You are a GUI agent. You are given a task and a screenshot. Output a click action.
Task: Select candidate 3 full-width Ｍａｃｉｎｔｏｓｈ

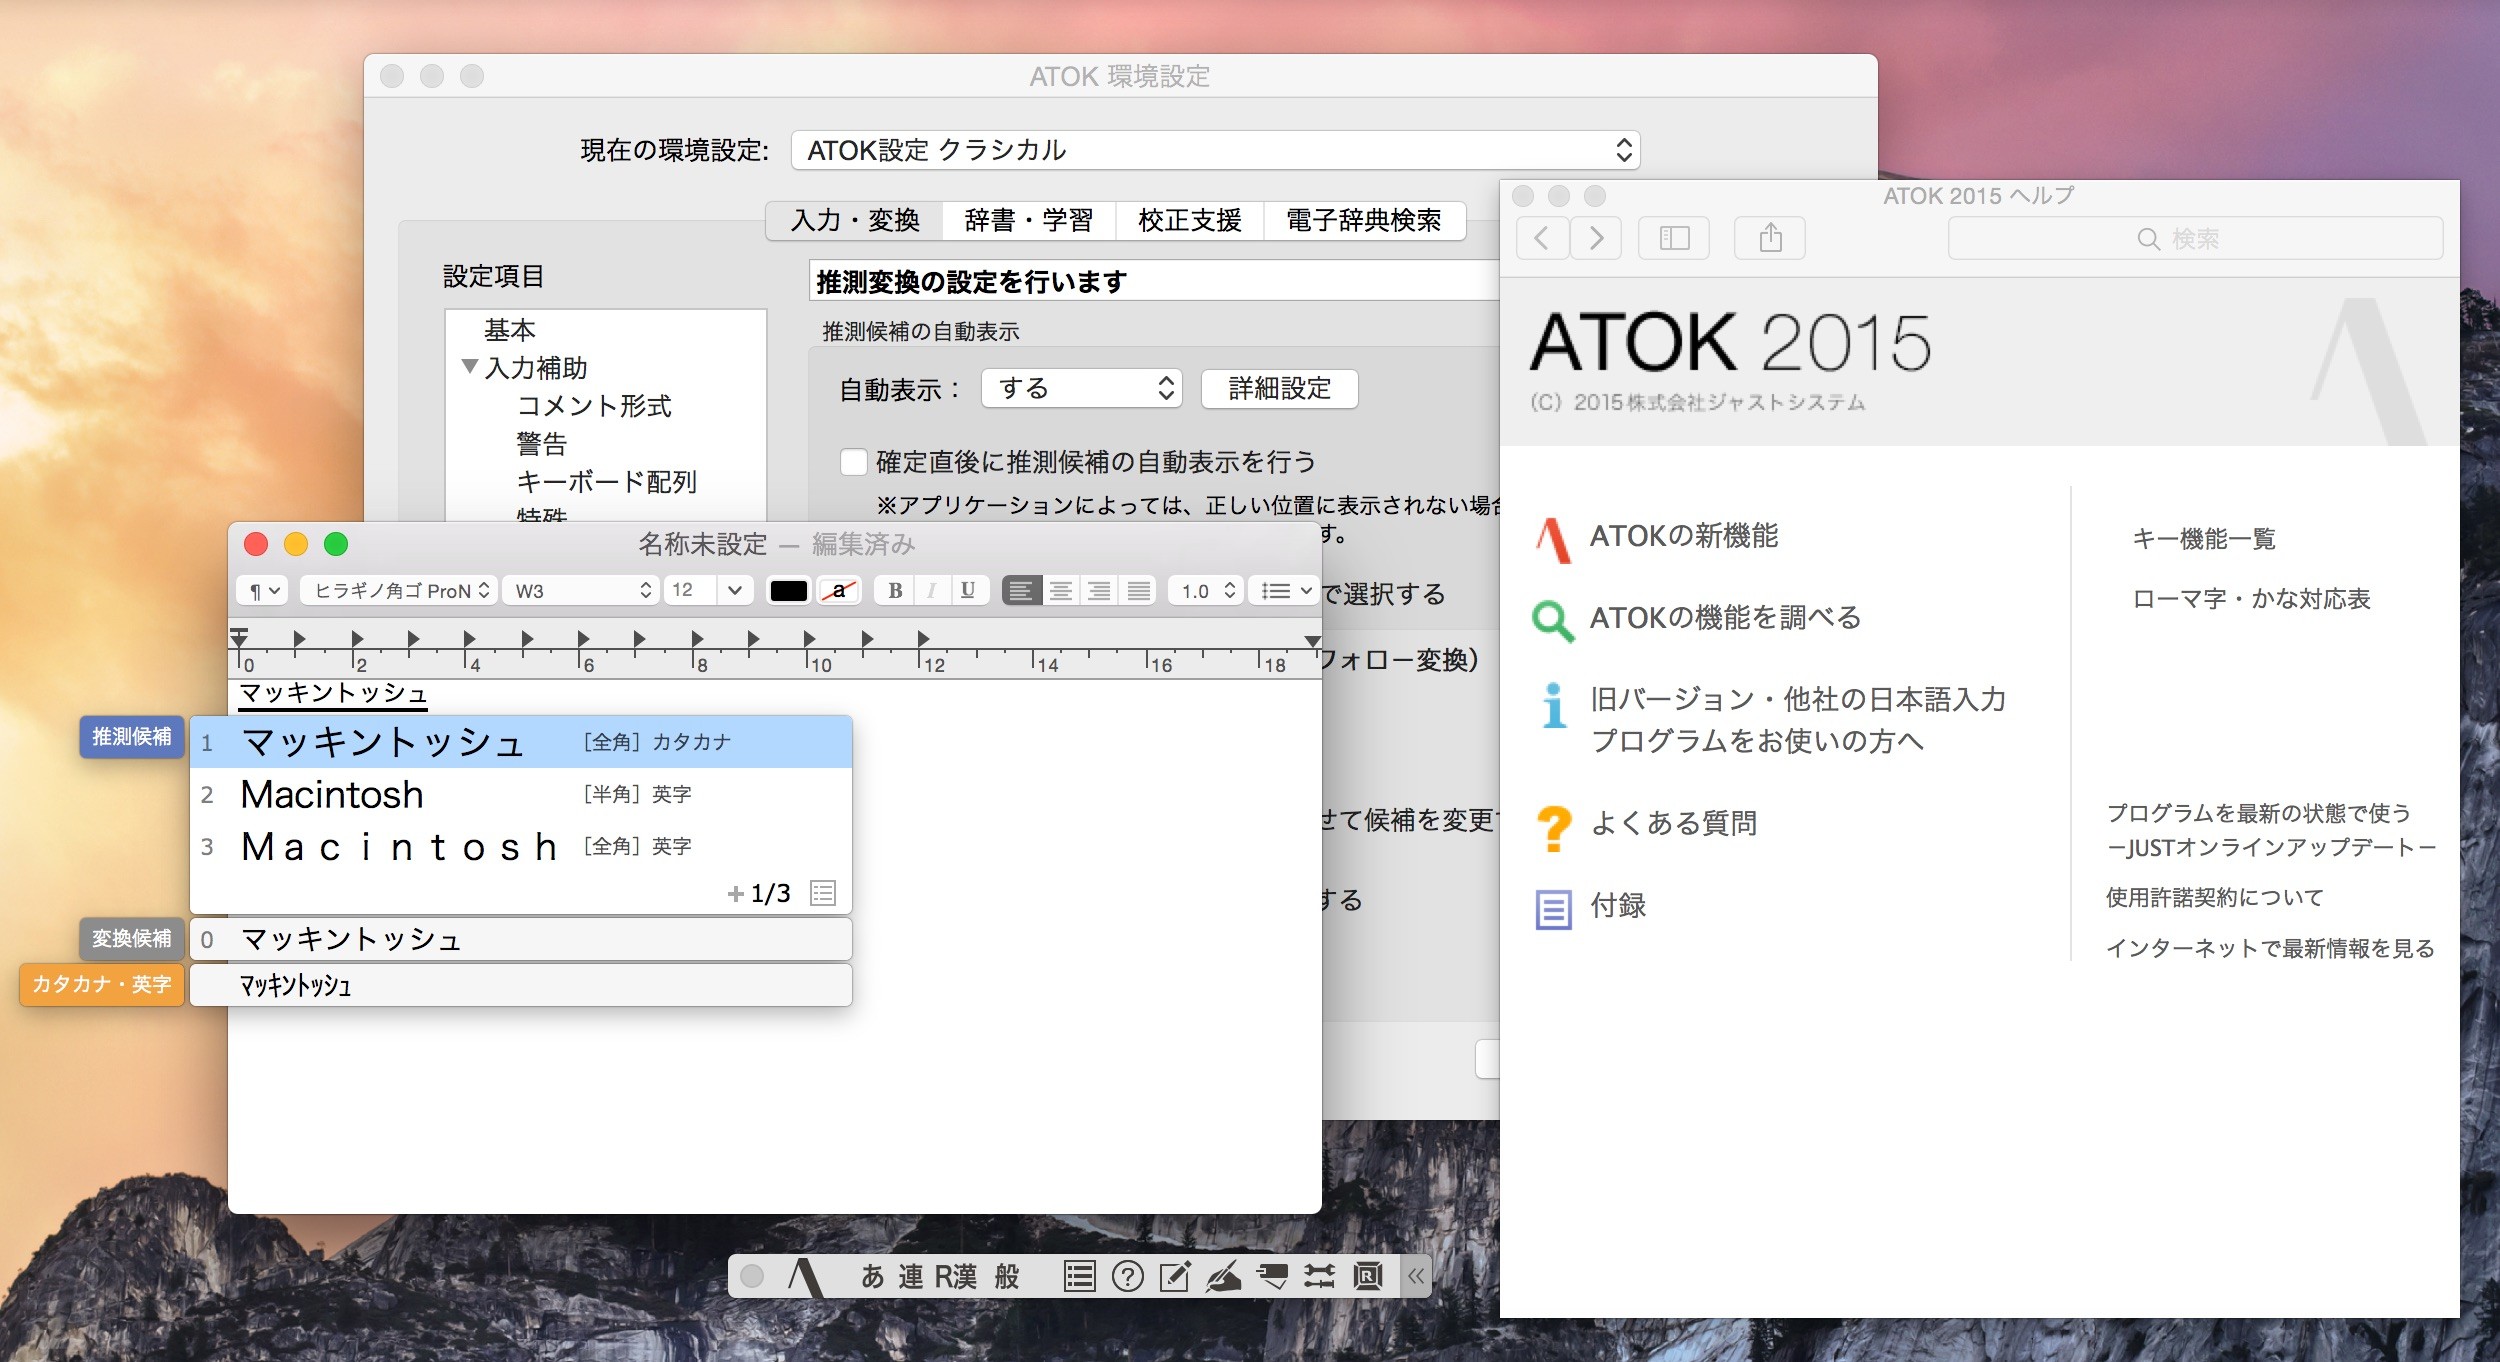(x=521, y=846)
